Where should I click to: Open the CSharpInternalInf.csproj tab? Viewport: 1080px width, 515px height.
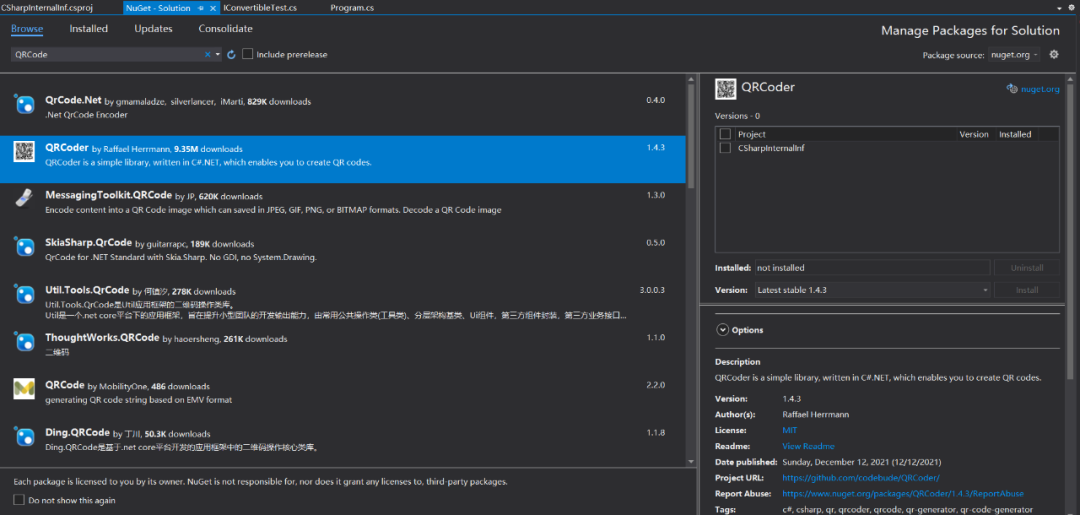[x=47, y=8]
